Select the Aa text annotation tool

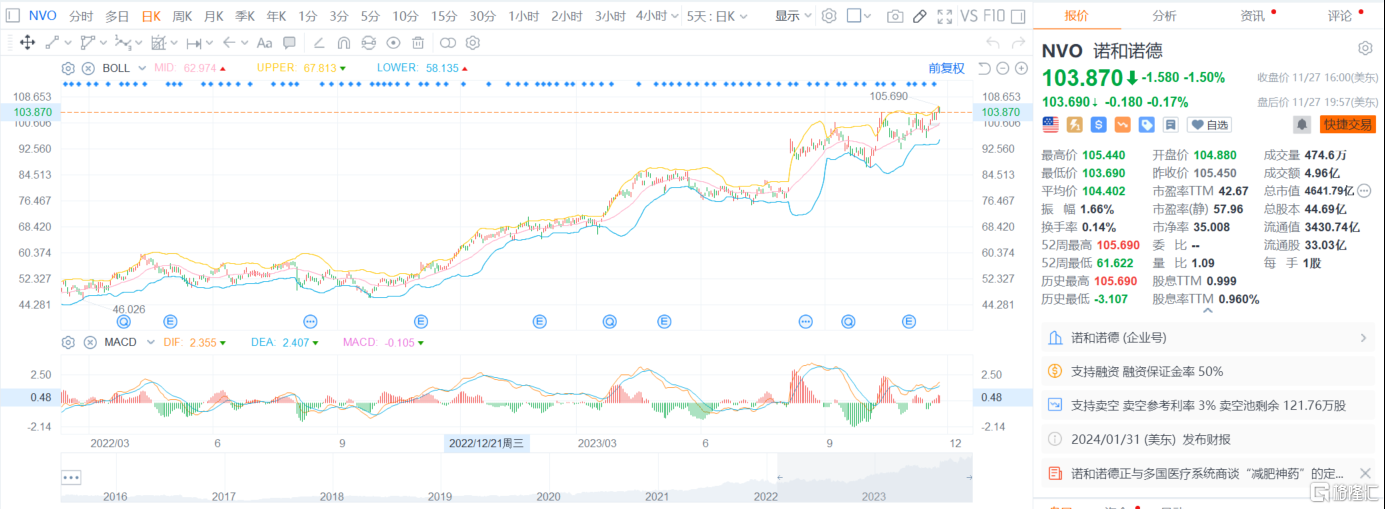264,42
